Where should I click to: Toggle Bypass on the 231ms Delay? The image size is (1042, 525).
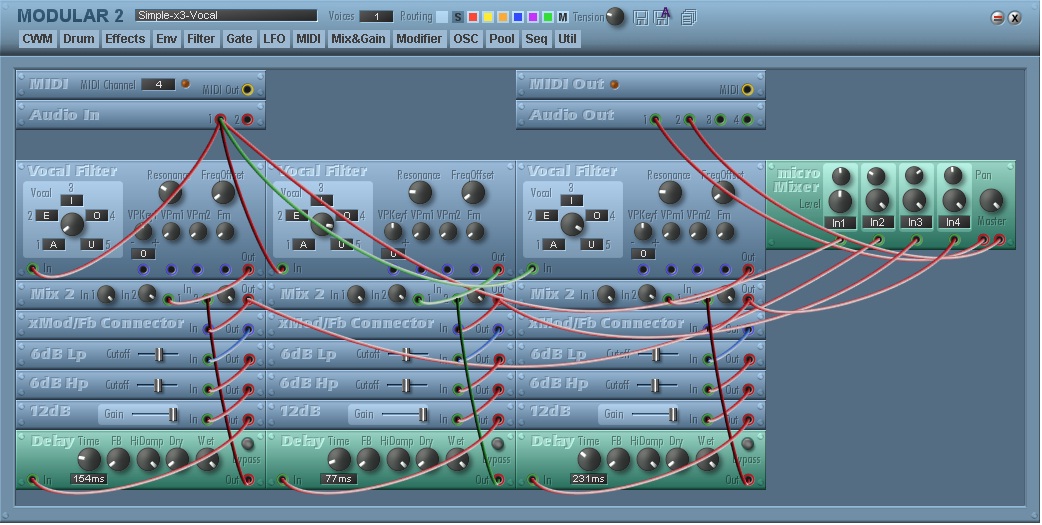tap(747, 443)
